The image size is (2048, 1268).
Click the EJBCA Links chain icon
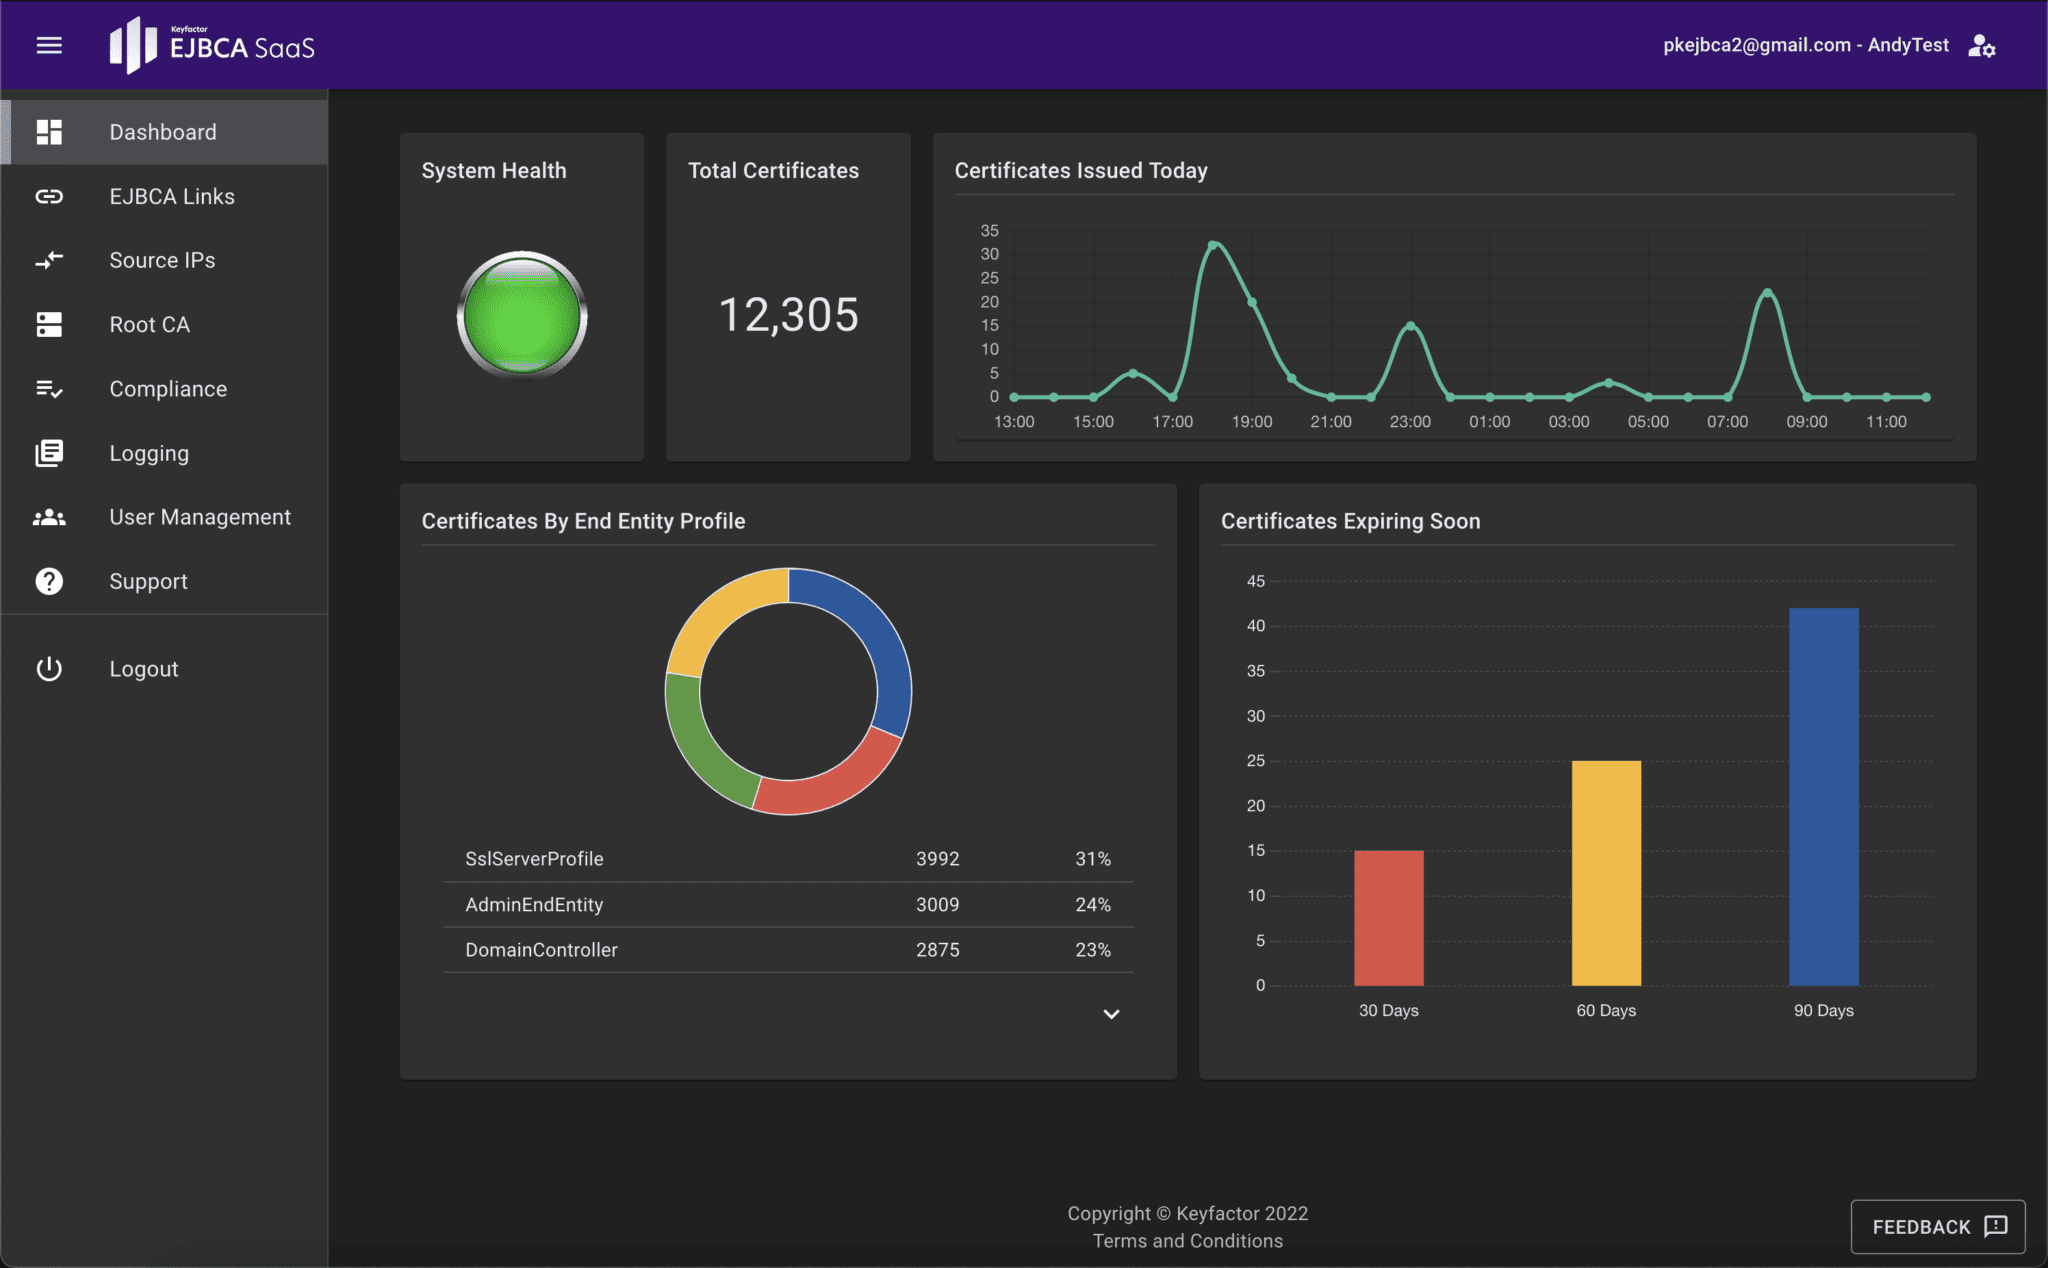point(49,196)
